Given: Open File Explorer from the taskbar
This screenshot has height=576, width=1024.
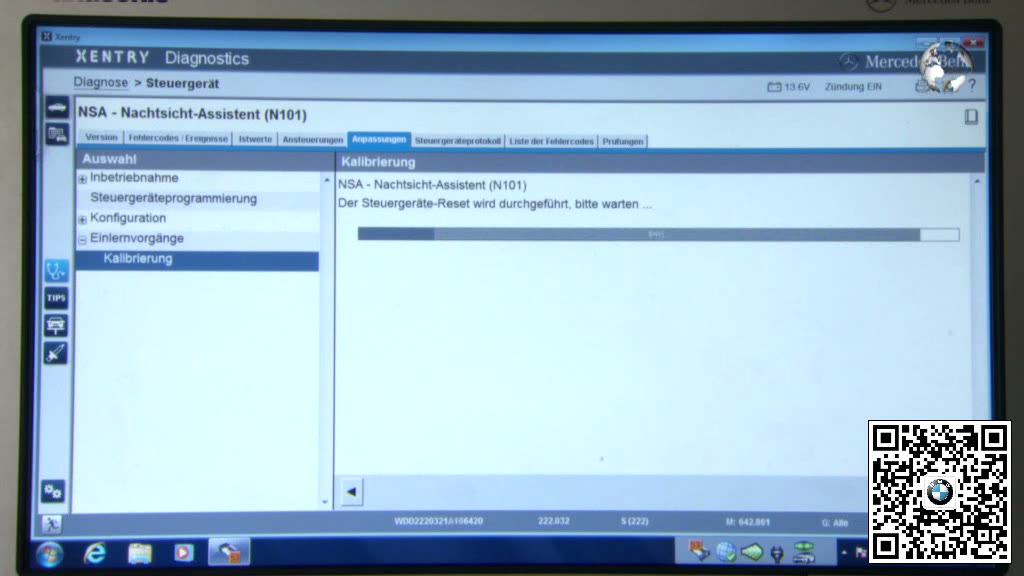Looking at the screenshot, I should (140, 554).
